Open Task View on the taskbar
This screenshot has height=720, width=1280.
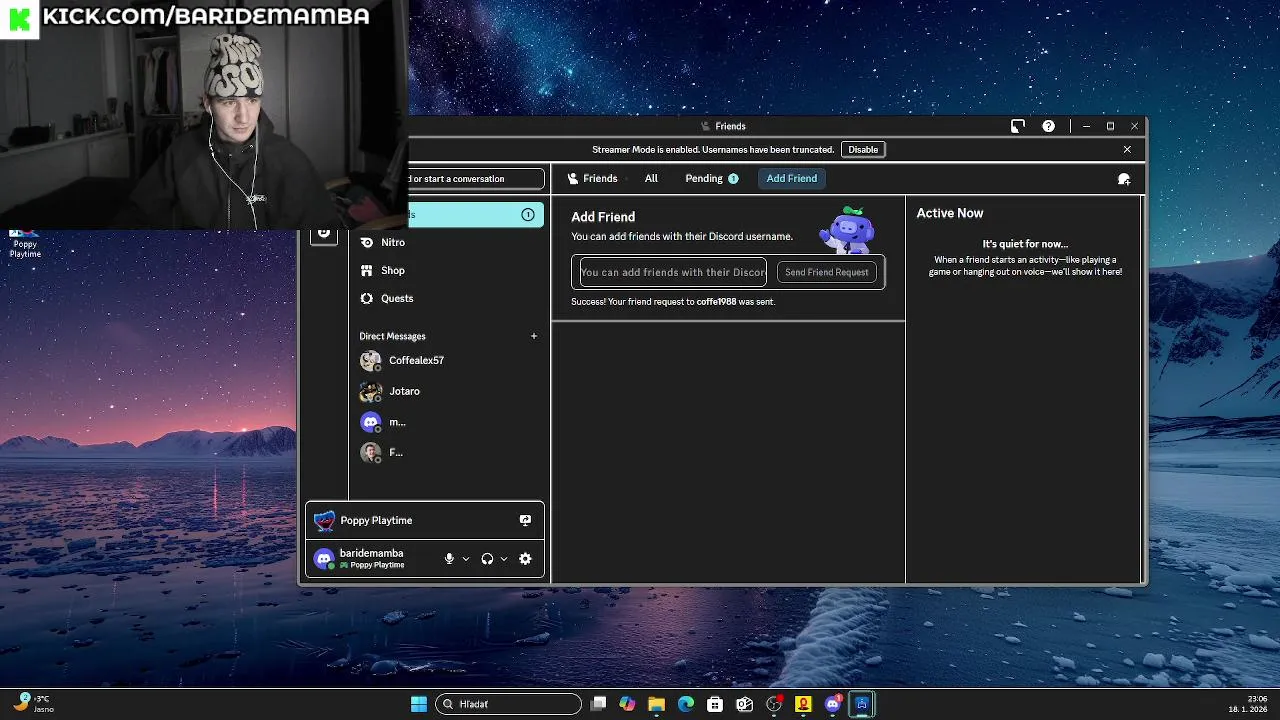pos(598,704)
